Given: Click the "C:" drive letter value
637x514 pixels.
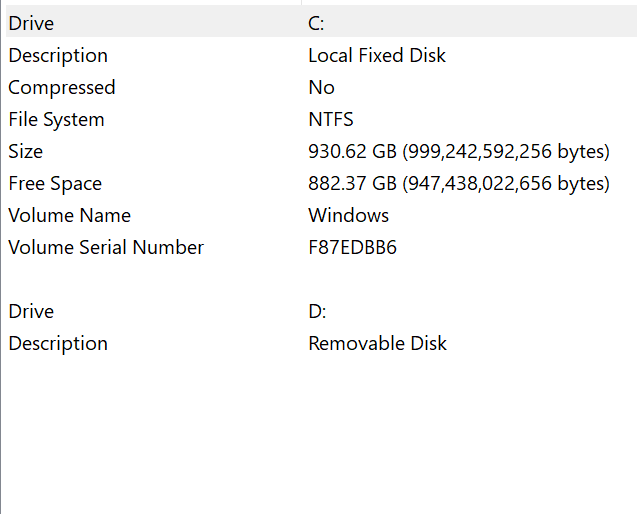Looking at the screenshot, I should [x=316, y=23].
